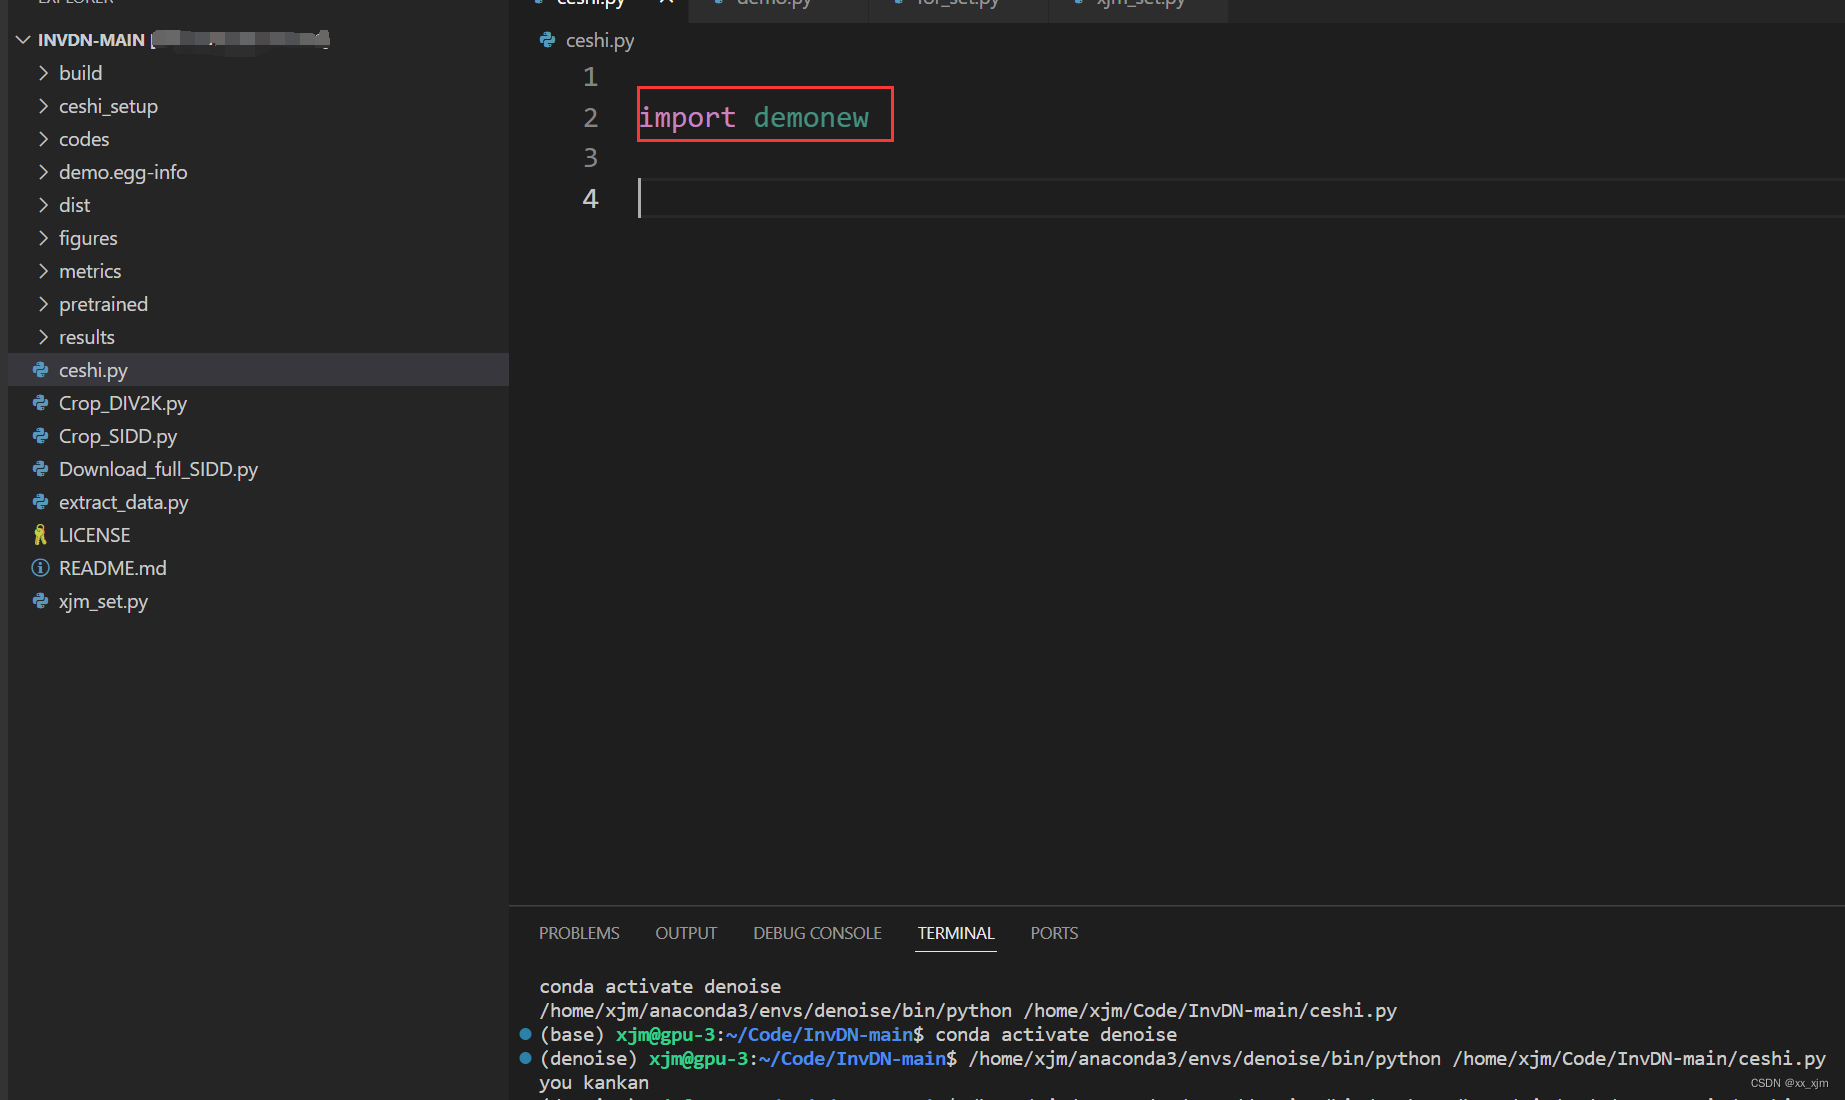Switch to the DEBUG CONSOLE panel
This screenshot has width=1845, height=1100.
[x=817, y=932]
